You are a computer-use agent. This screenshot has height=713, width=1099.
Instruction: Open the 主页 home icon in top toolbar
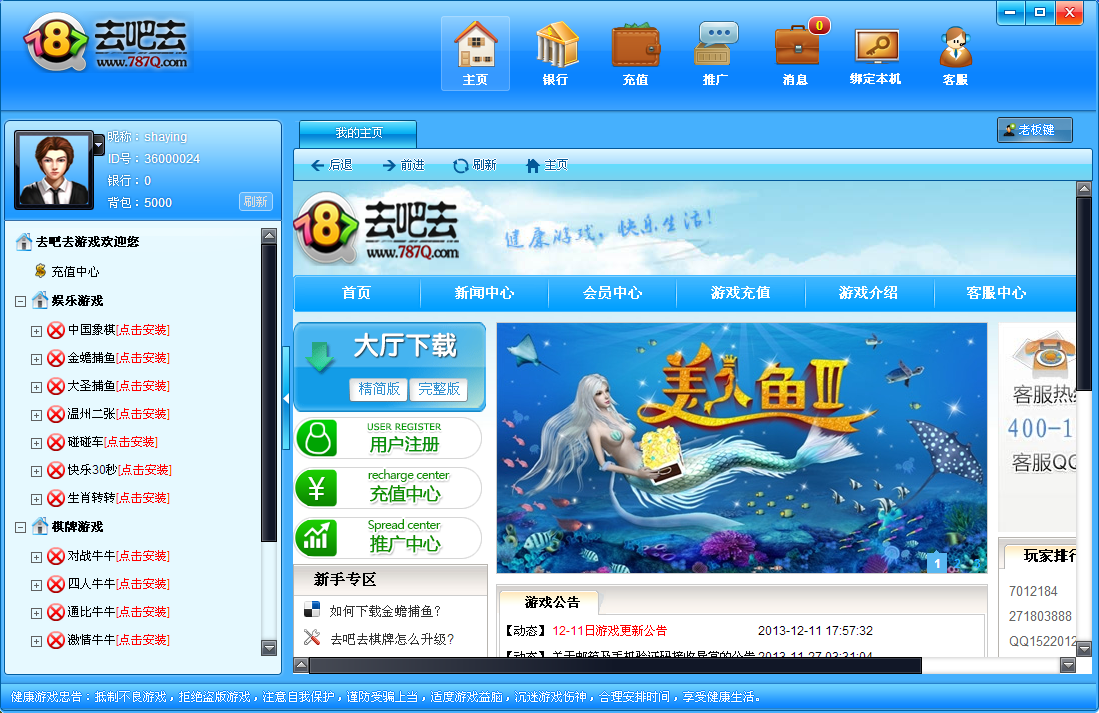[x=475, y=53]
